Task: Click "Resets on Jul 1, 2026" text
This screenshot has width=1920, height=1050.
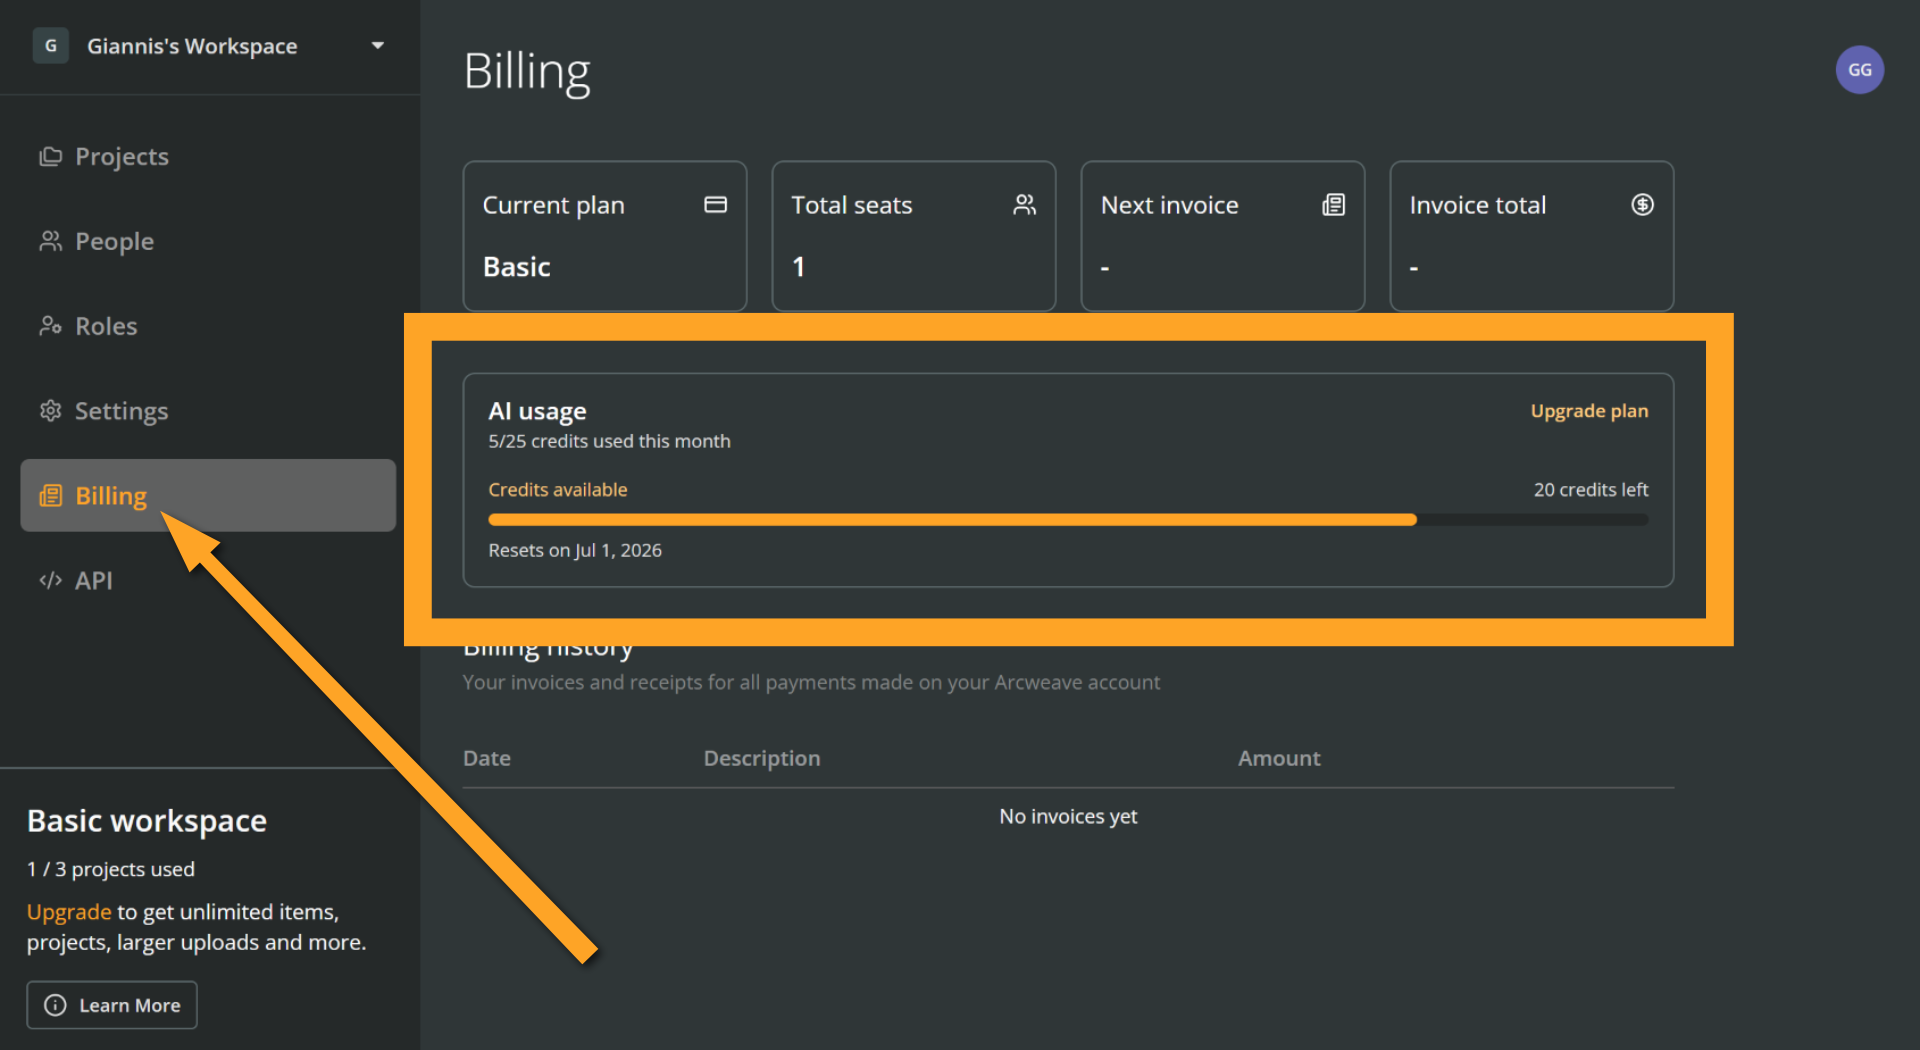Action: 575,550
